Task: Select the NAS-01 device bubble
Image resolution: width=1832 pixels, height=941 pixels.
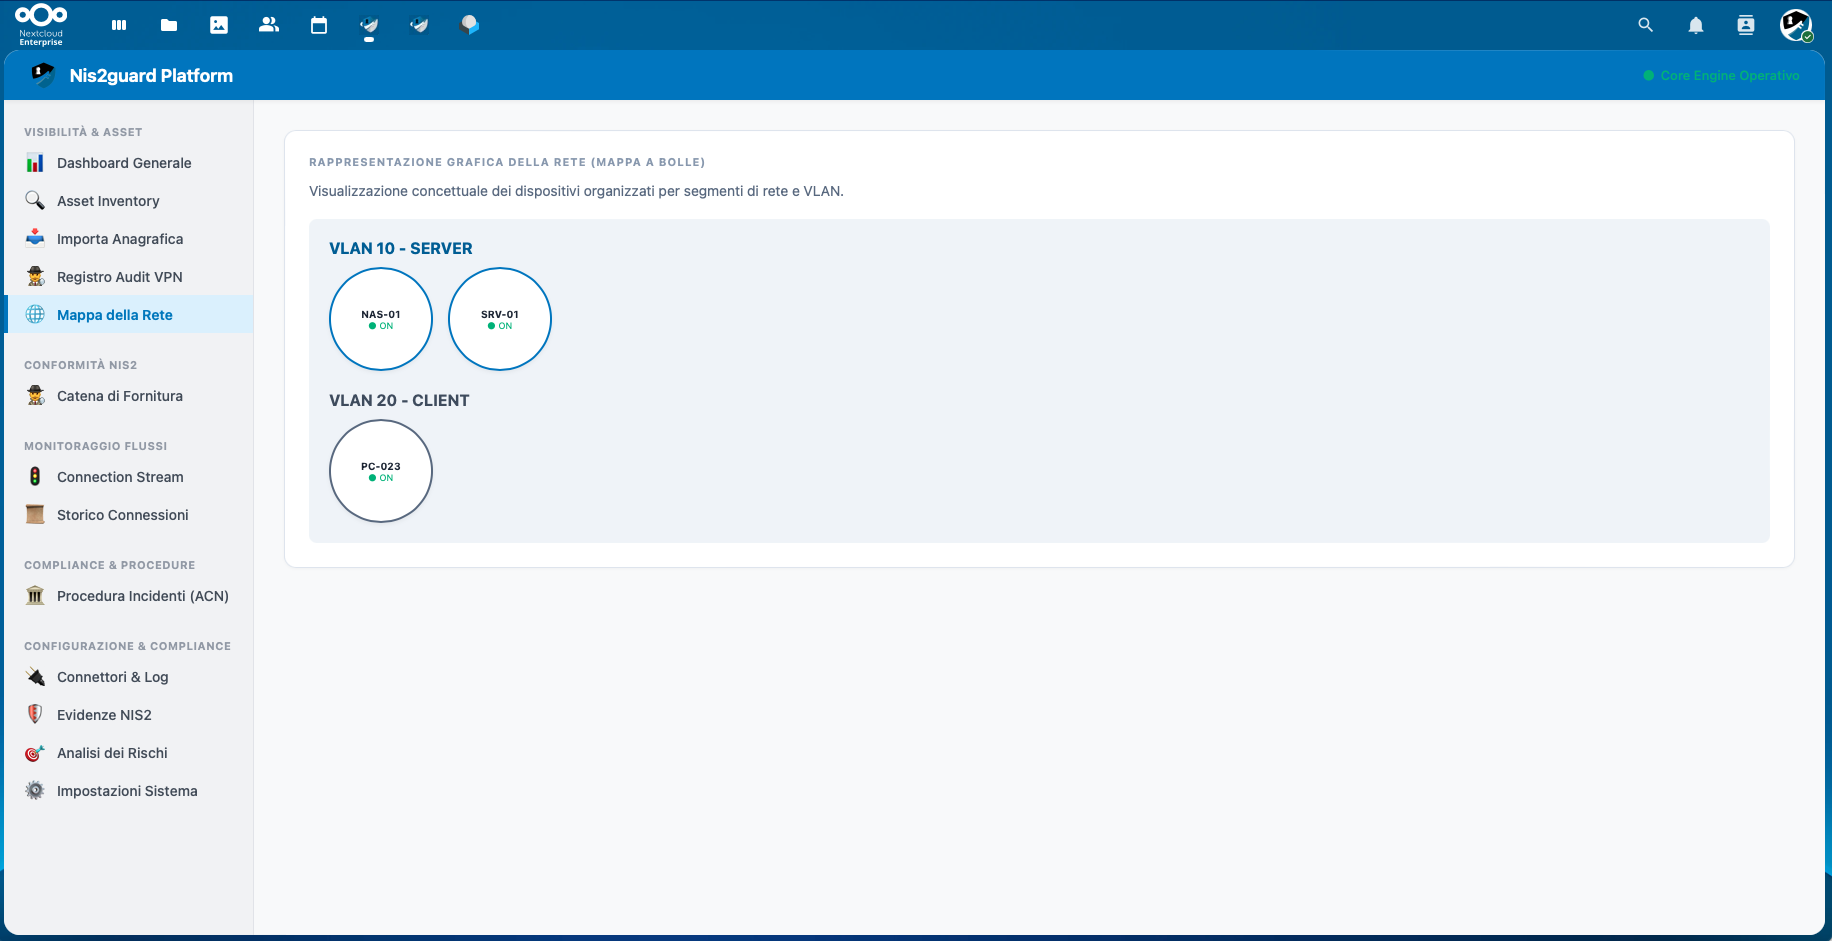Action: pos(381,319)
